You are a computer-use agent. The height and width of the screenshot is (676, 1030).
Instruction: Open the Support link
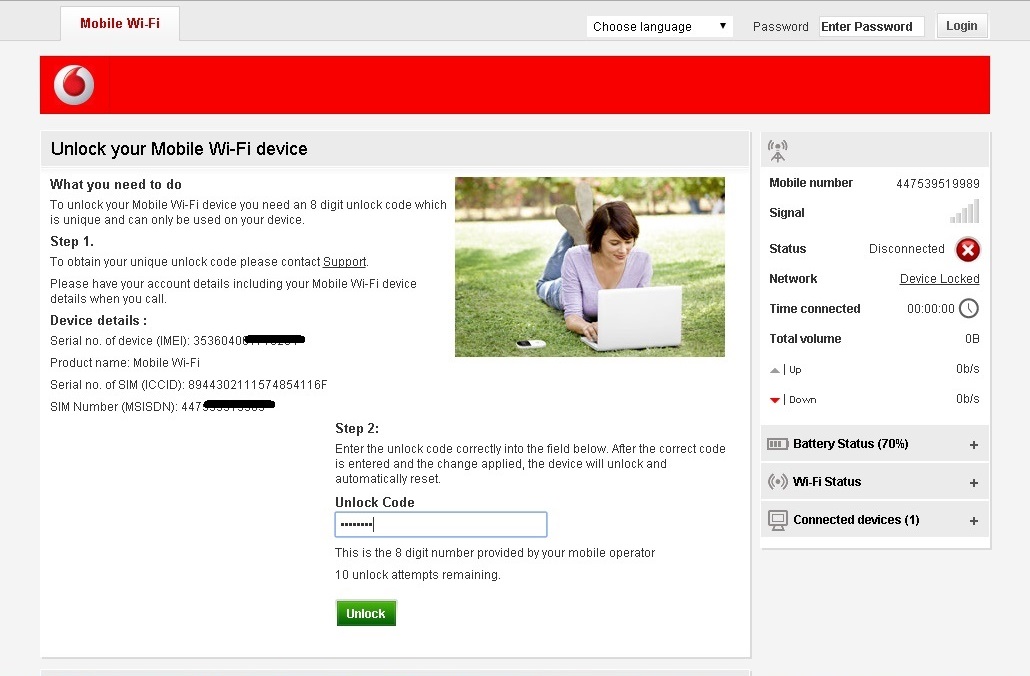[344, 261]
